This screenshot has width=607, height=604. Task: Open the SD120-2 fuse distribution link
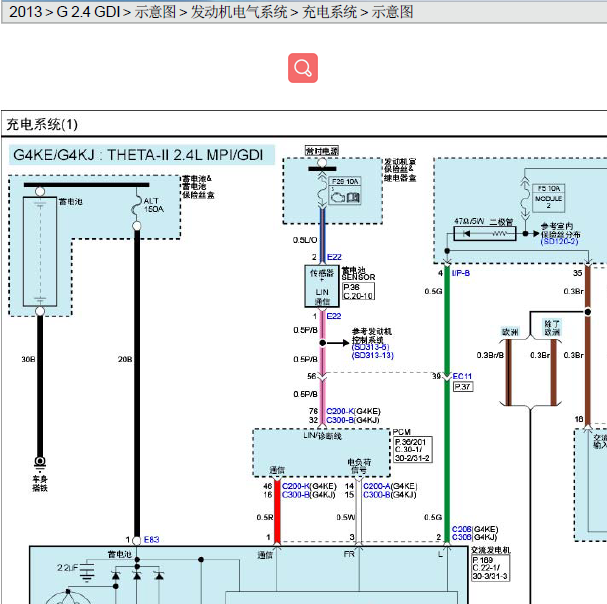coord(559,242)
